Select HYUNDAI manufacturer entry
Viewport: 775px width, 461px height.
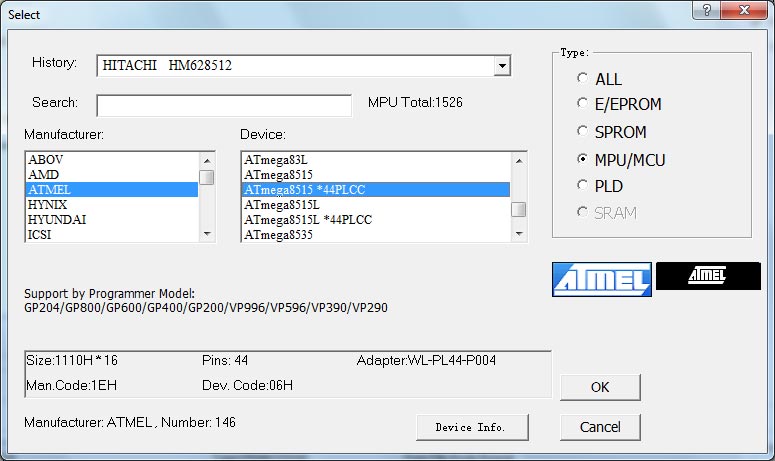pos(112,219)
